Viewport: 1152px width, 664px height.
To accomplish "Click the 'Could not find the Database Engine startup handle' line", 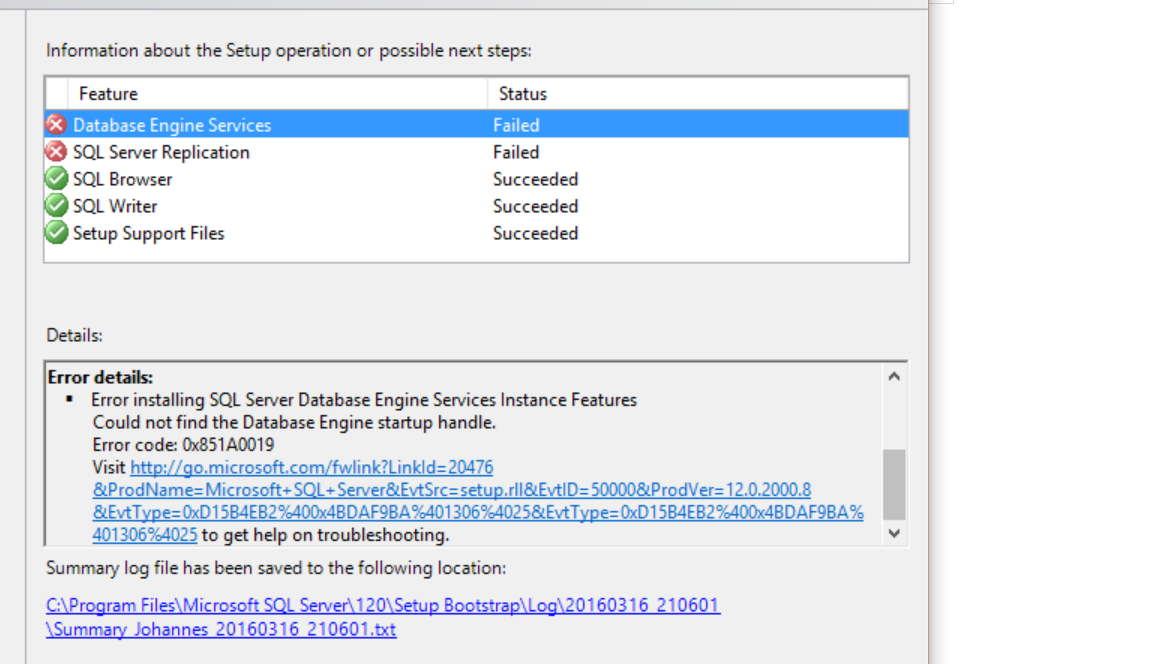I will (x=294, y=422).
